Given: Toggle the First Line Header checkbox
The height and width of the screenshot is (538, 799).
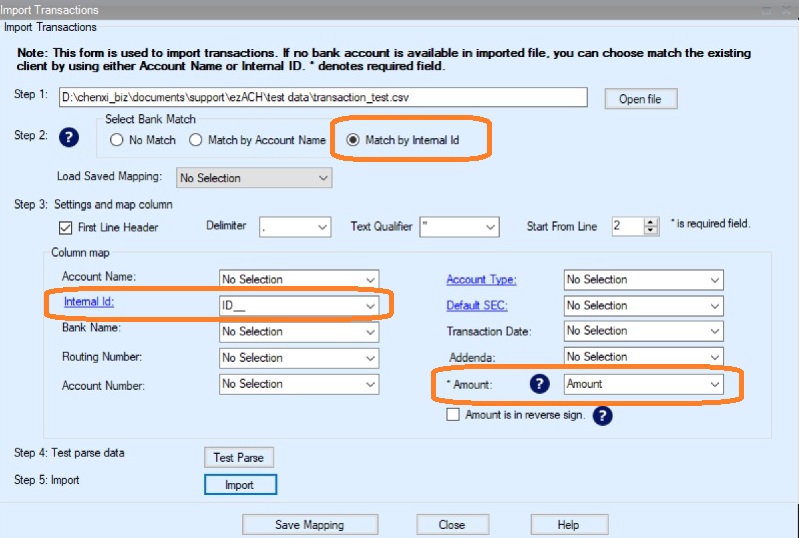Looking at the screenshot, I should coord(66,228).
